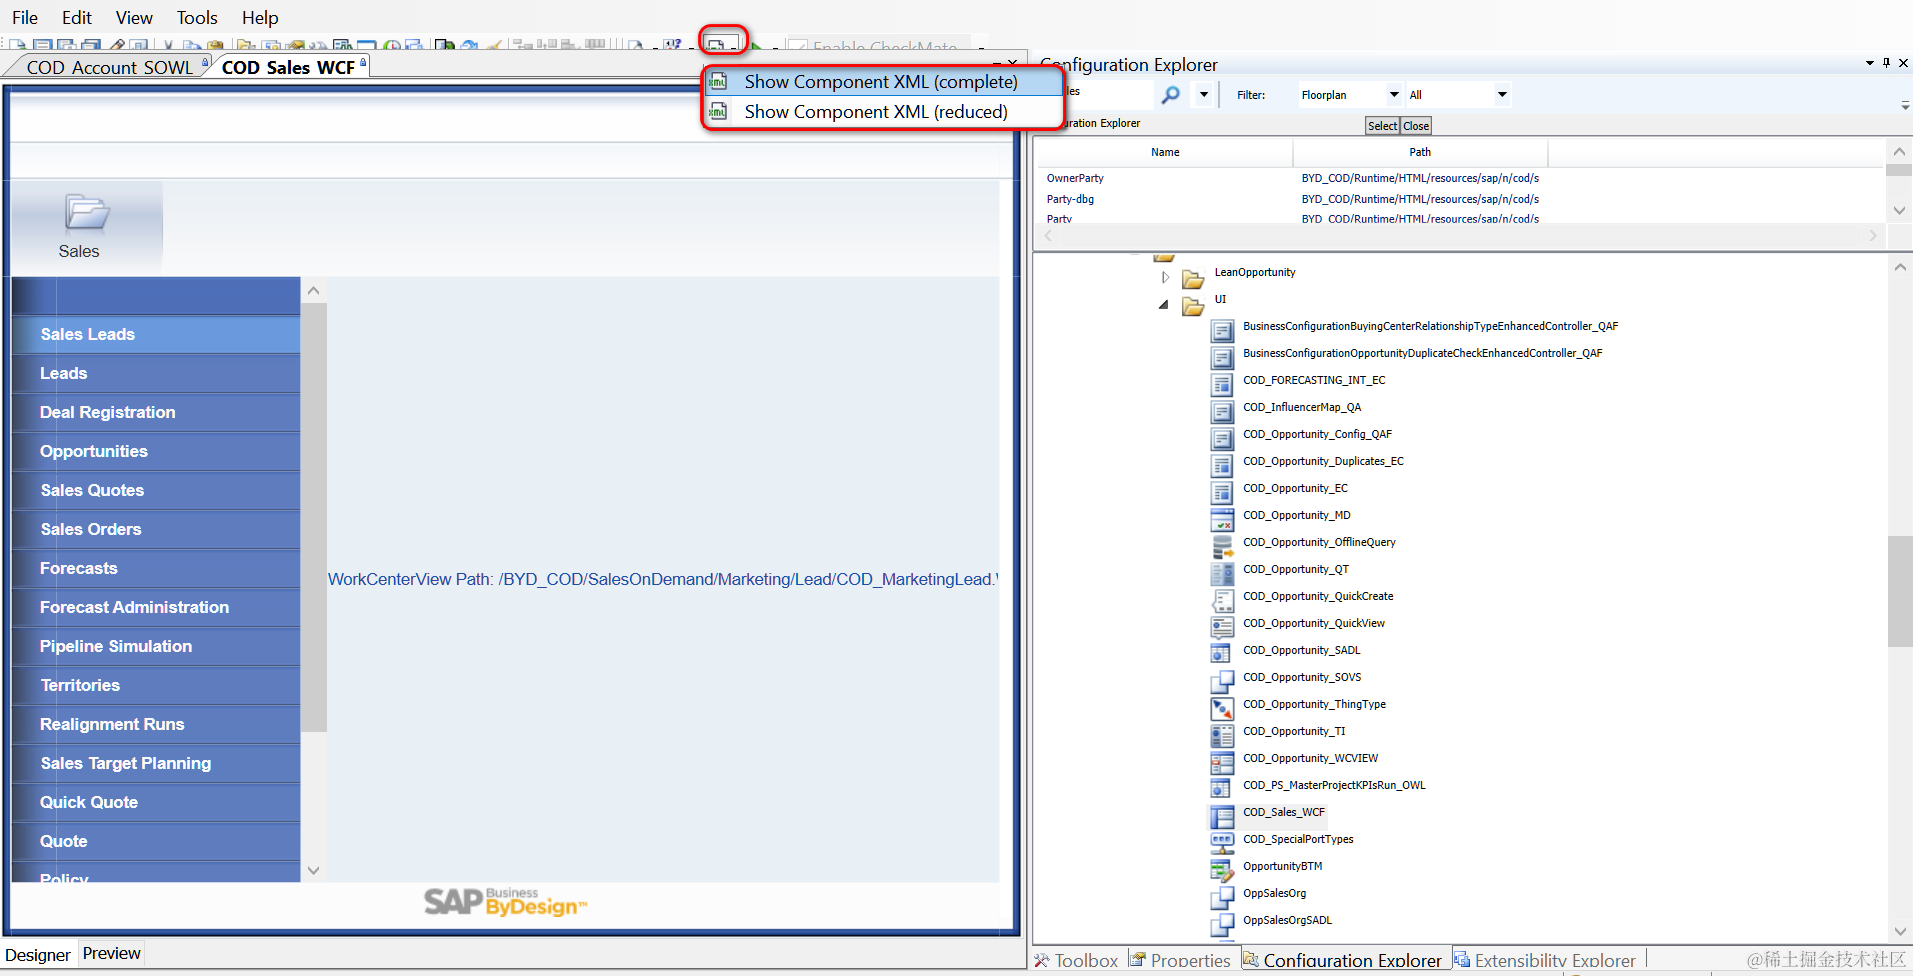Click the icon next to COD_FORECASTING_INT_EC

tap(1222, 384)
